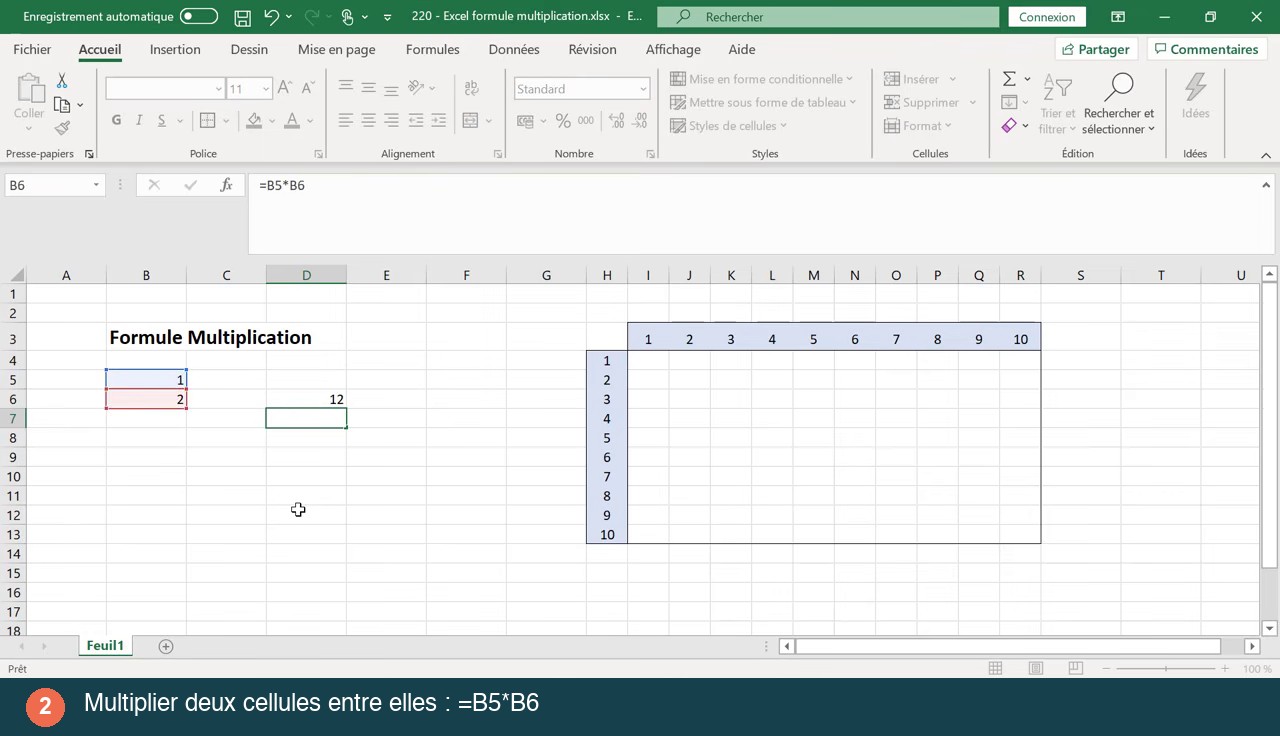
Task: Click the Connexion button
Action: 1047,17
